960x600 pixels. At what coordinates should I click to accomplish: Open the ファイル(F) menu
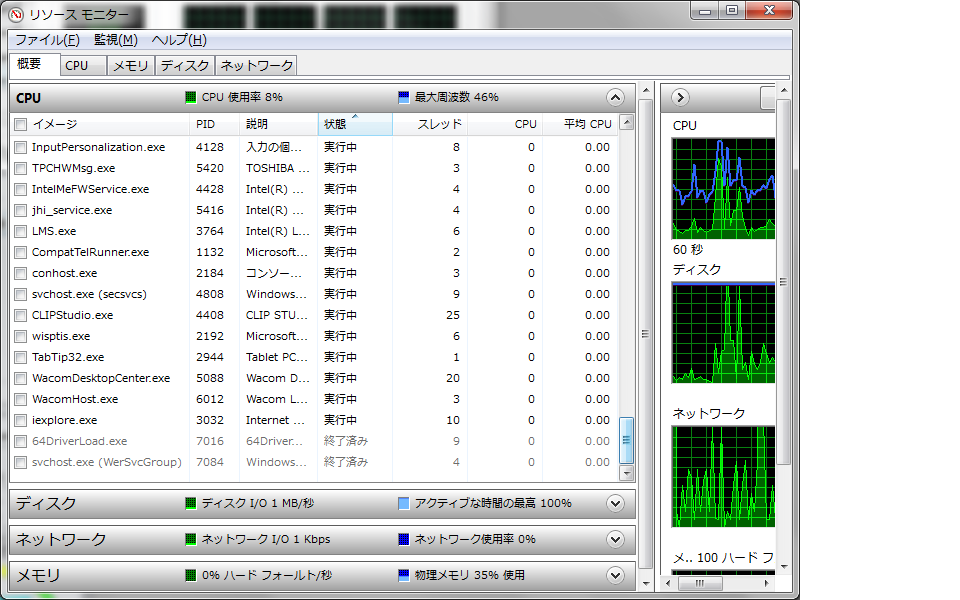[x=47, y=40]
